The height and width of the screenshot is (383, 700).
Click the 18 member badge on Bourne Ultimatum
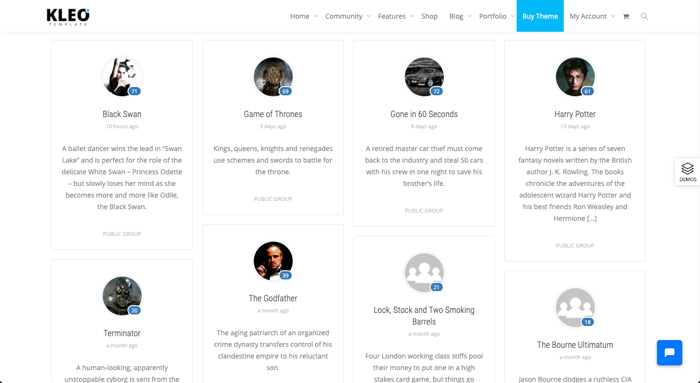(x=588, y=322)
